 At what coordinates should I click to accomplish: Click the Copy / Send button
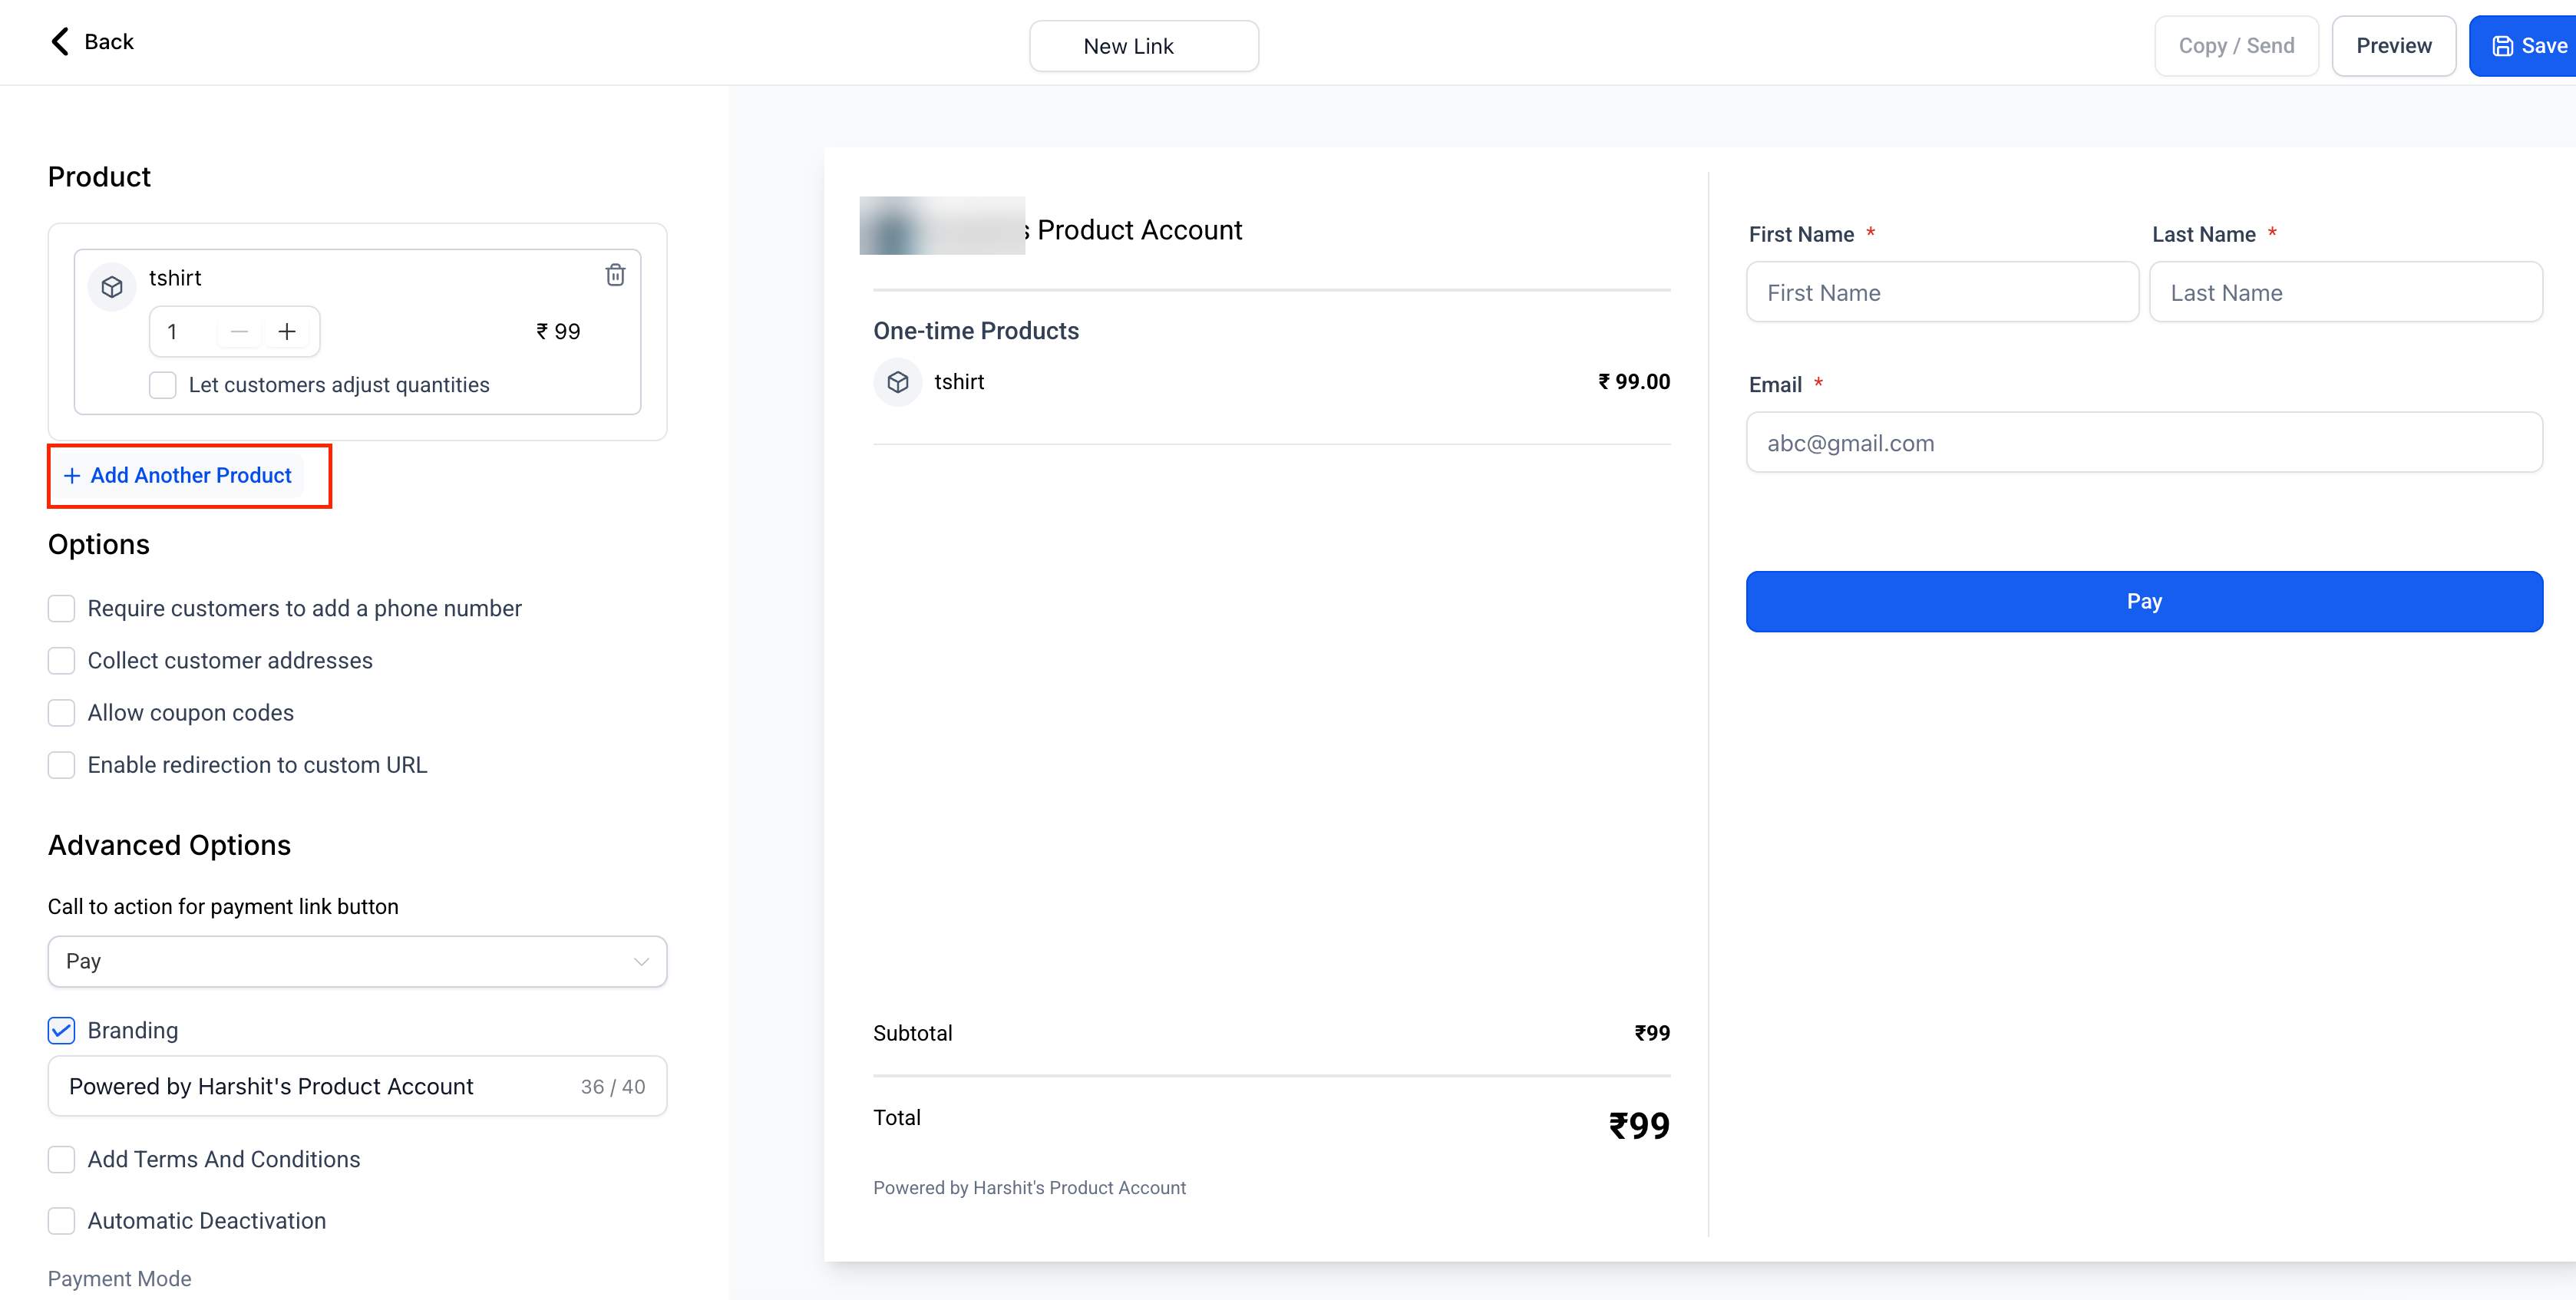(2235, 46)
